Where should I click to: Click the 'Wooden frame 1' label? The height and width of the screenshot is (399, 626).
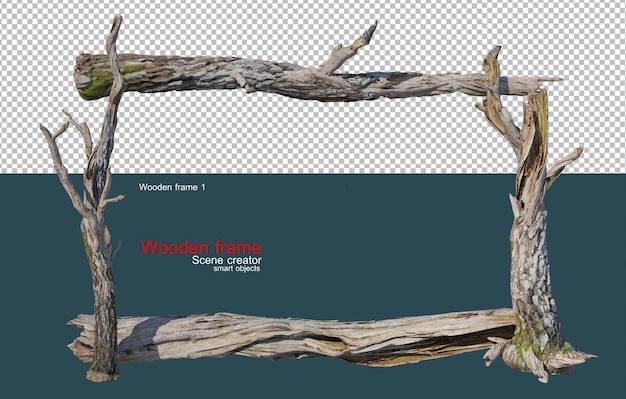(172, 187)
